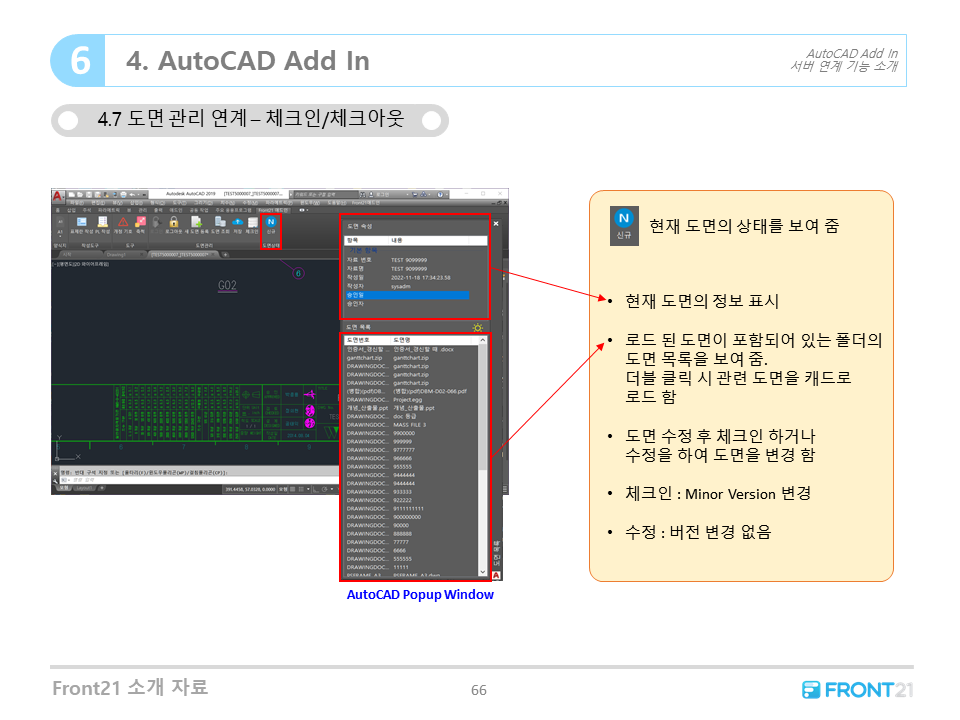960x720 pixels.
Task: Switch to the Layout1 tab
Action: [85, 489]
